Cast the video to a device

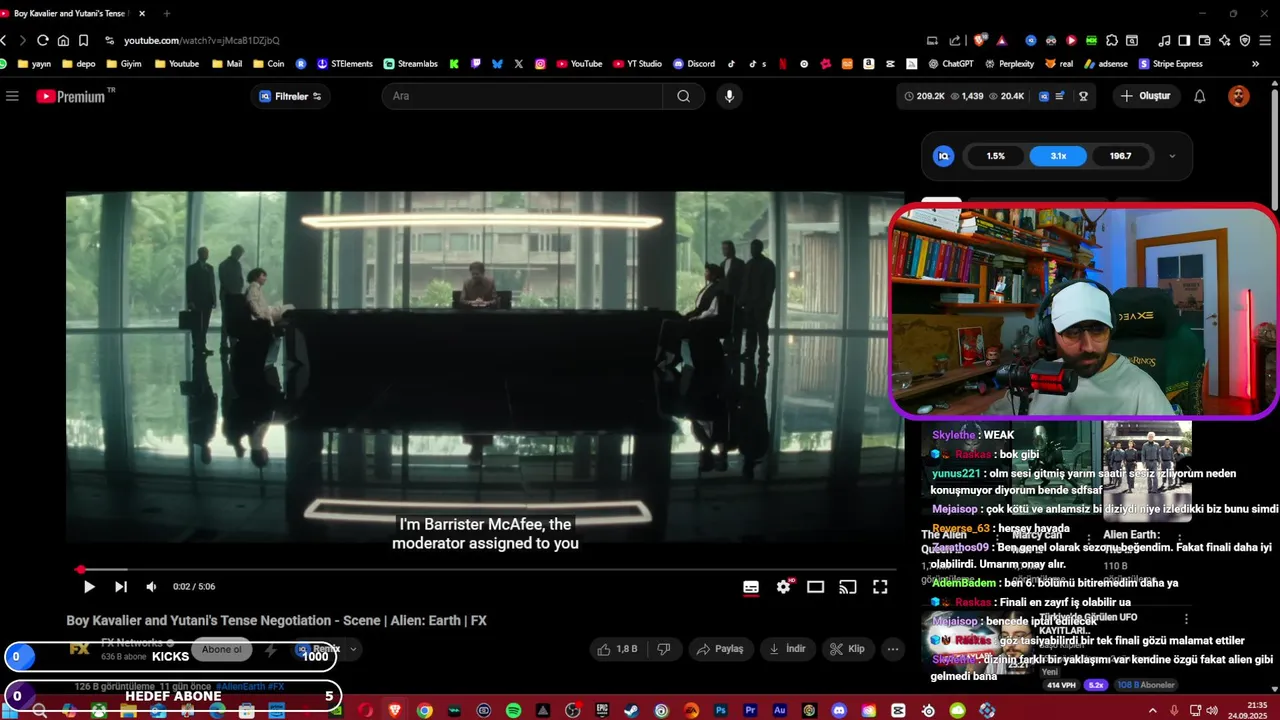[x=848, y=587]
